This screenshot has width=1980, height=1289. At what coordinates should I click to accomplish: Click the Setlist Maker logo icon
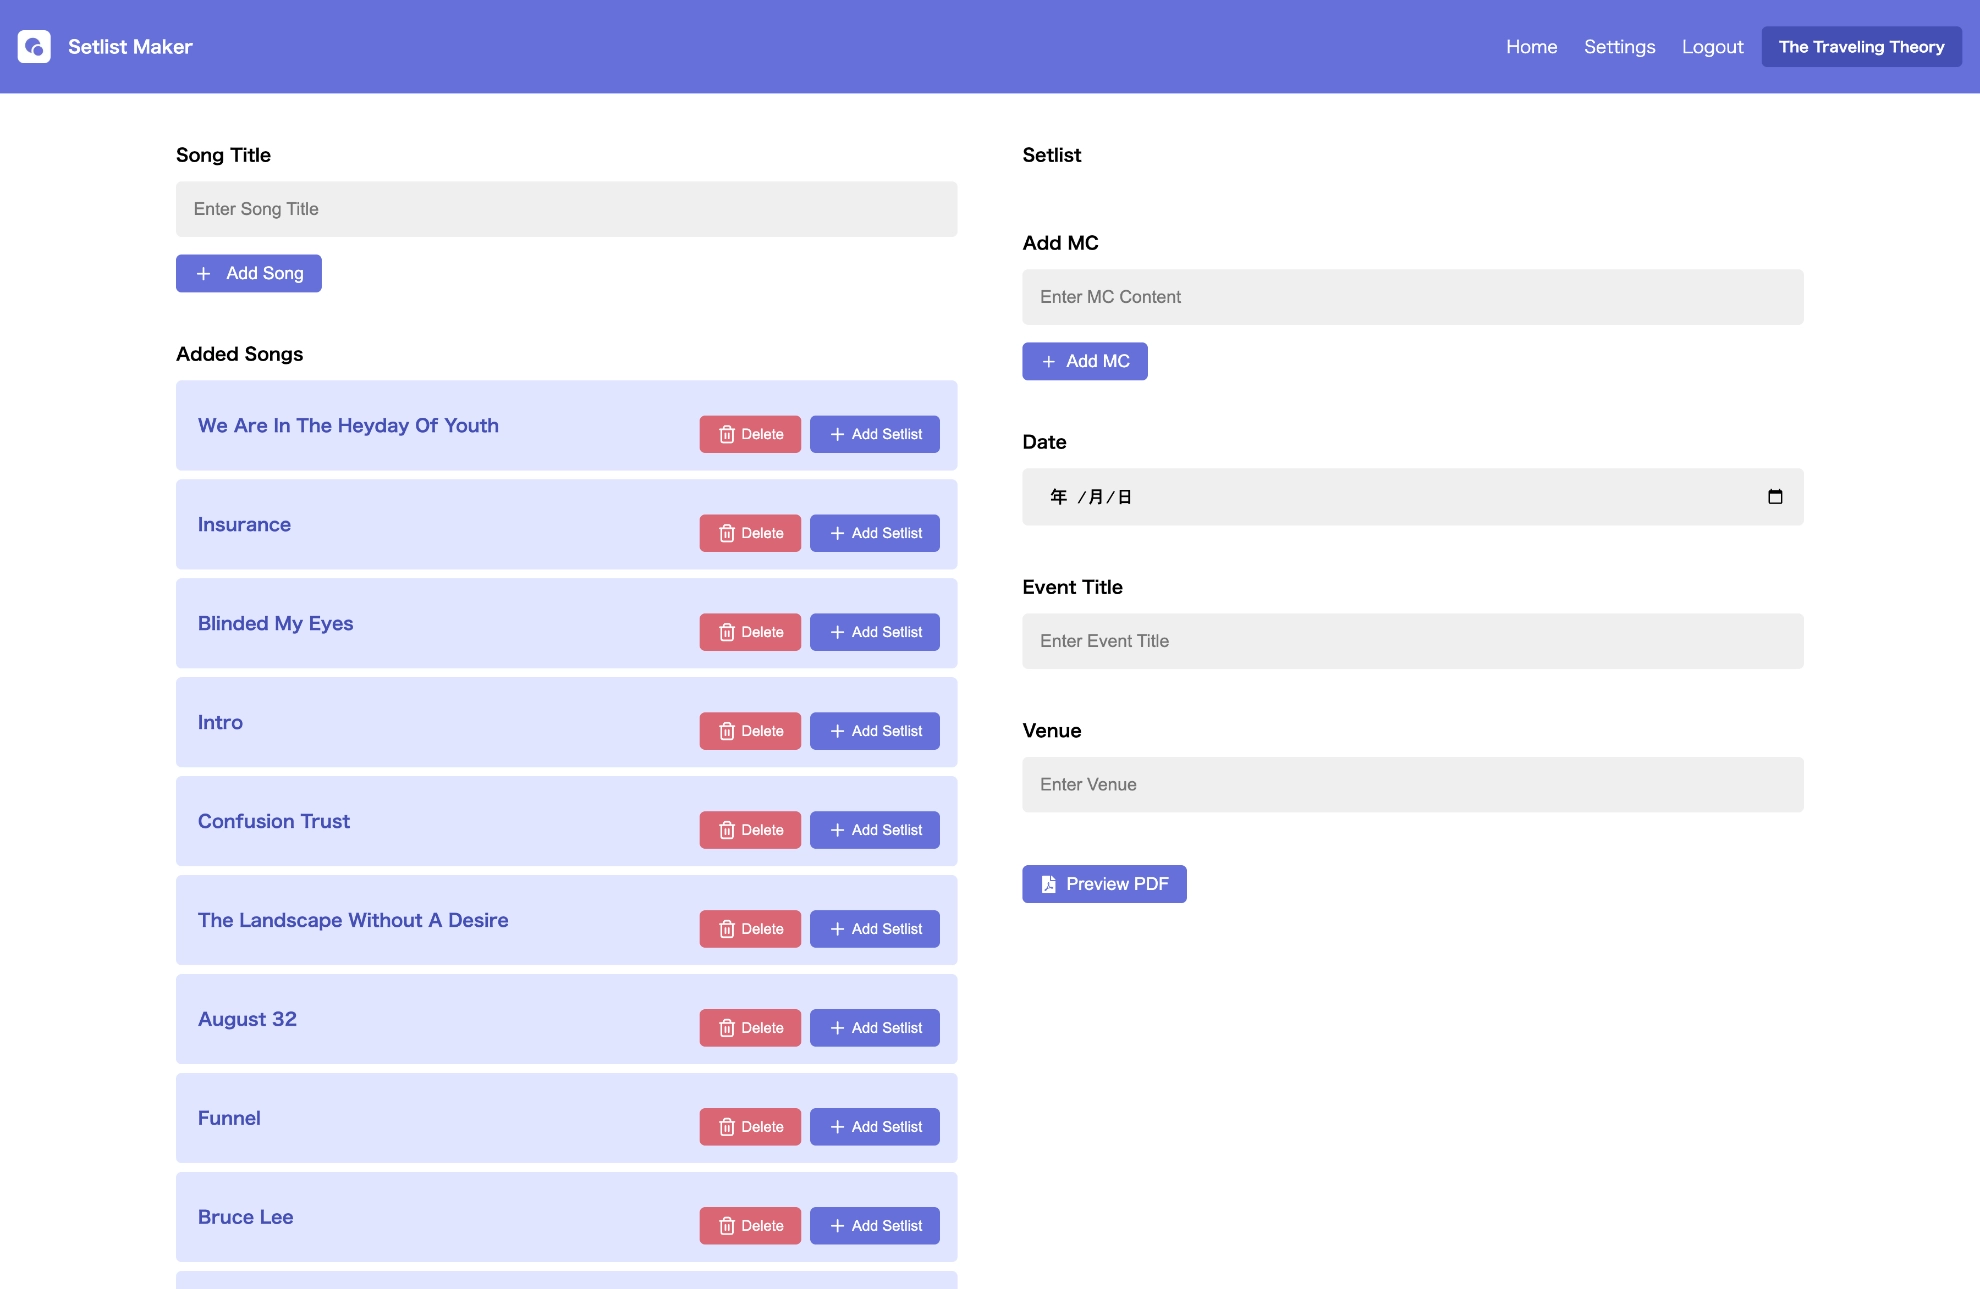(35, 46)
